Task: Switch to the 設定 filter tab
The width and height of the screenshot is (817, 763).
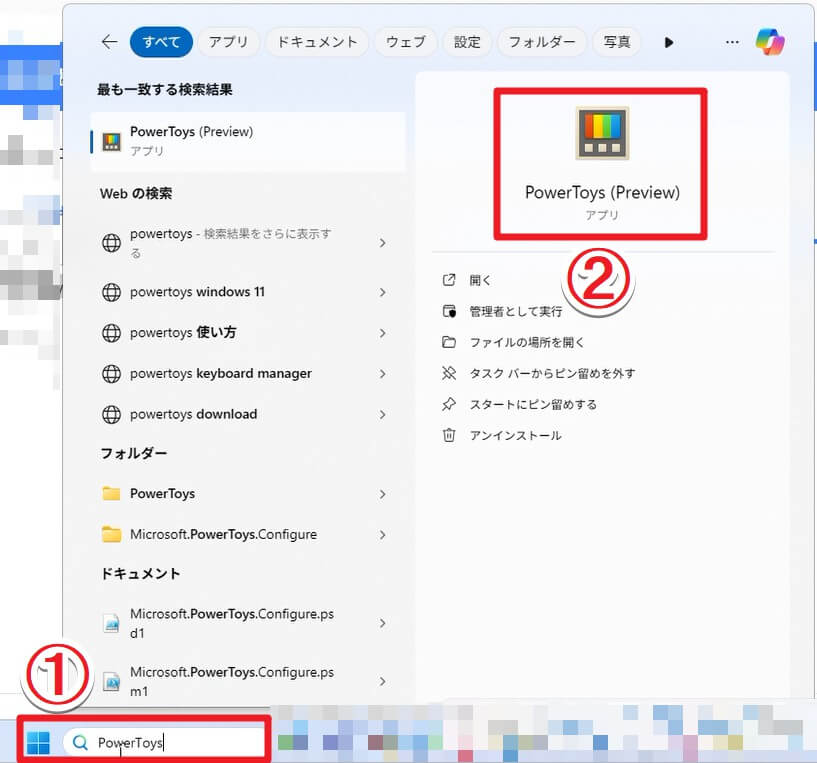Action: point(467,42)
